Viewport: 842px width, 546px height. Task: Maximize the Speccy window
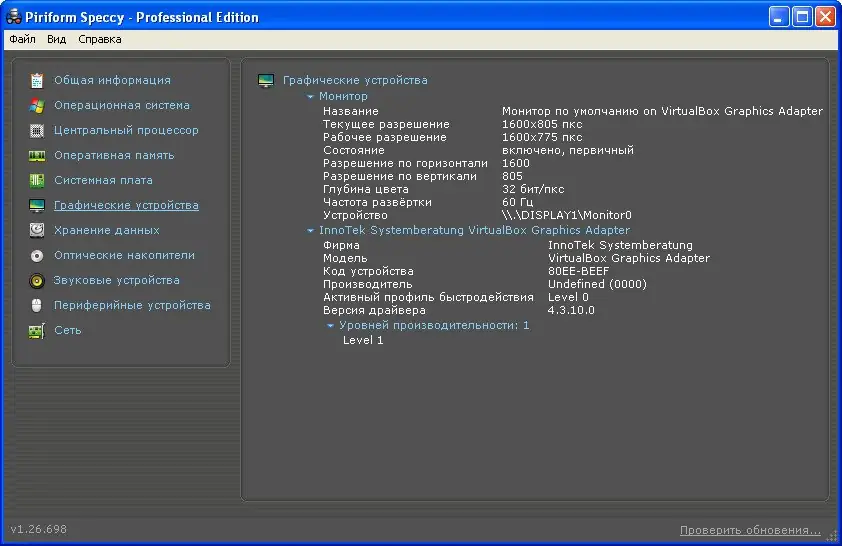click(802, 17)
